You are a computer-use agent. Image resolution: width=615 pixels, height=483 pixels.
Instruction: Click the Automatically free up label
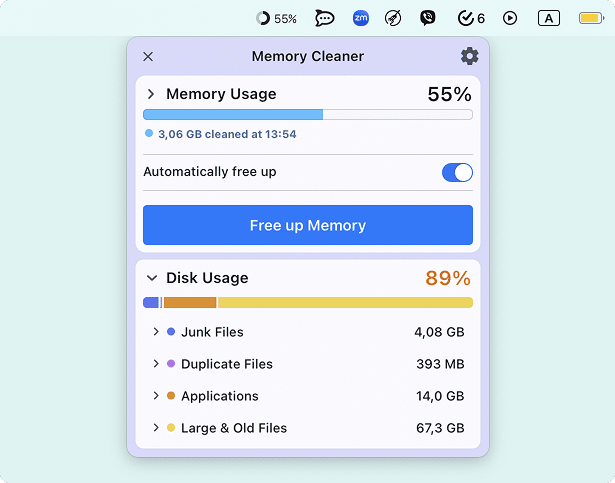pyautogui.click(x=210, y=172)
